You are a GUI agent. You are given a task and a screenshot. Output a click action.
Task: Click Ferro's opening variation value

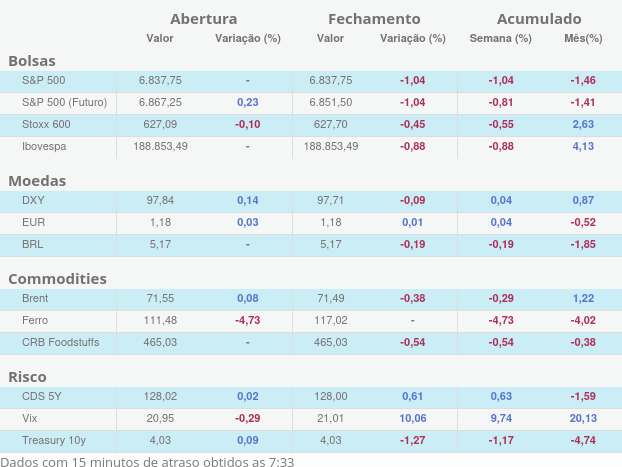(247, 320)
